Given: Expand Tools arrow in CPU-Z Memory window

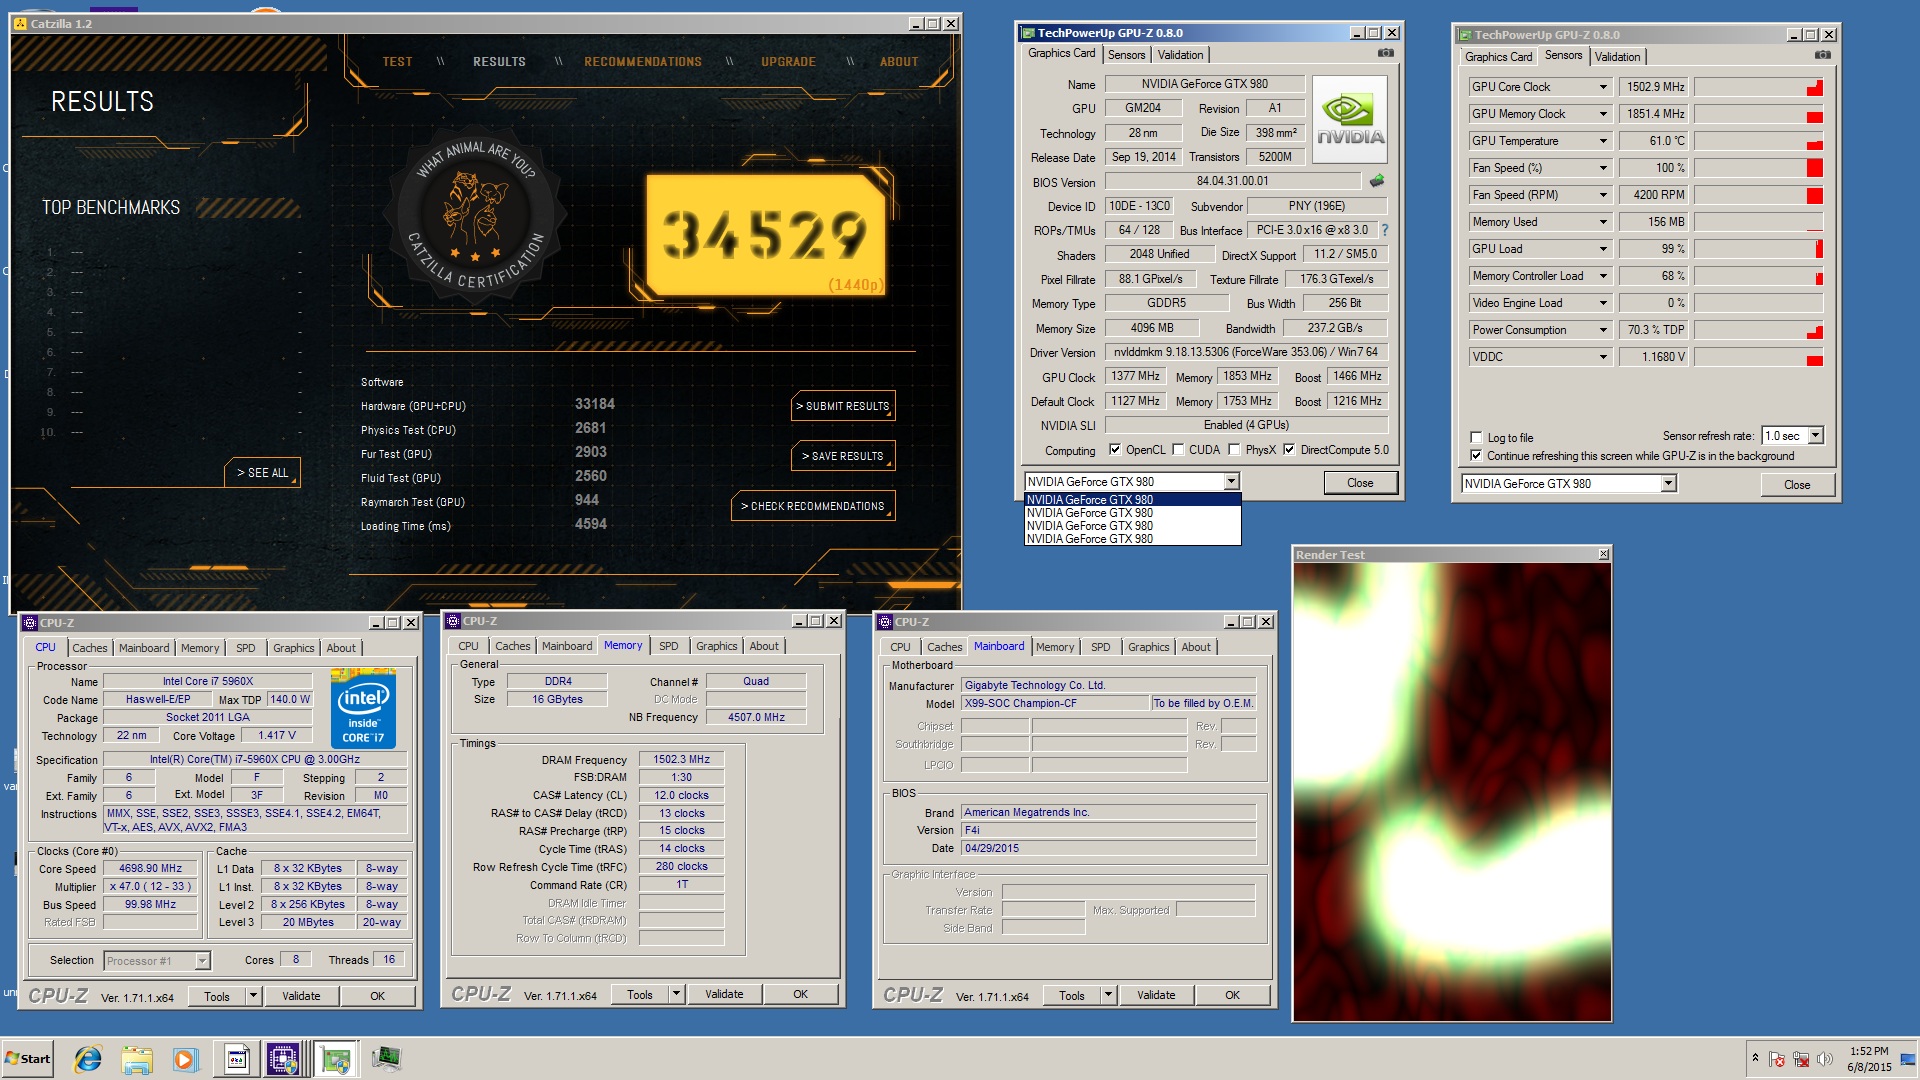Looking at the screenshot, I should click(677, 994).
